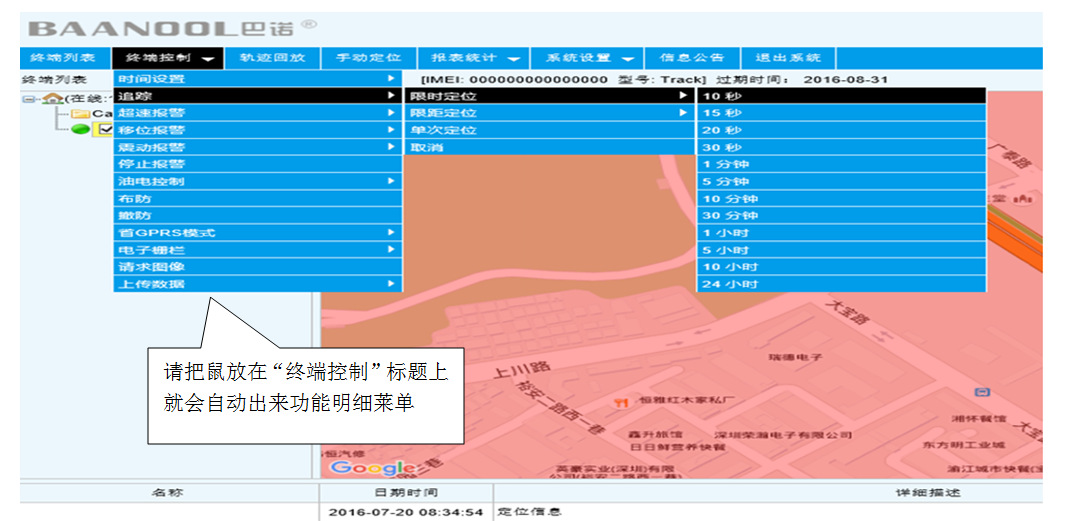Select the 5 小时 interval
Image resolution: width=1078 pixels, height=521 pixels.
point(842,250)
